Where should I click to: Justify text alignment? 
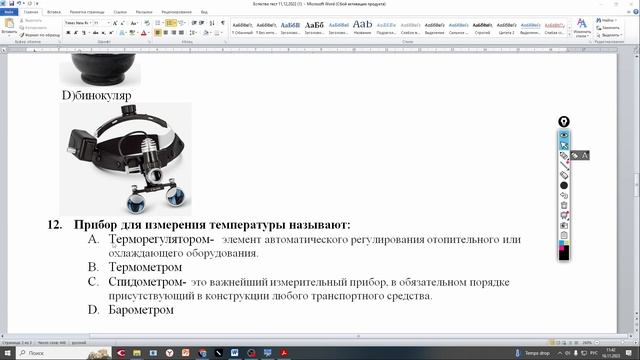(x=181, y=33)
